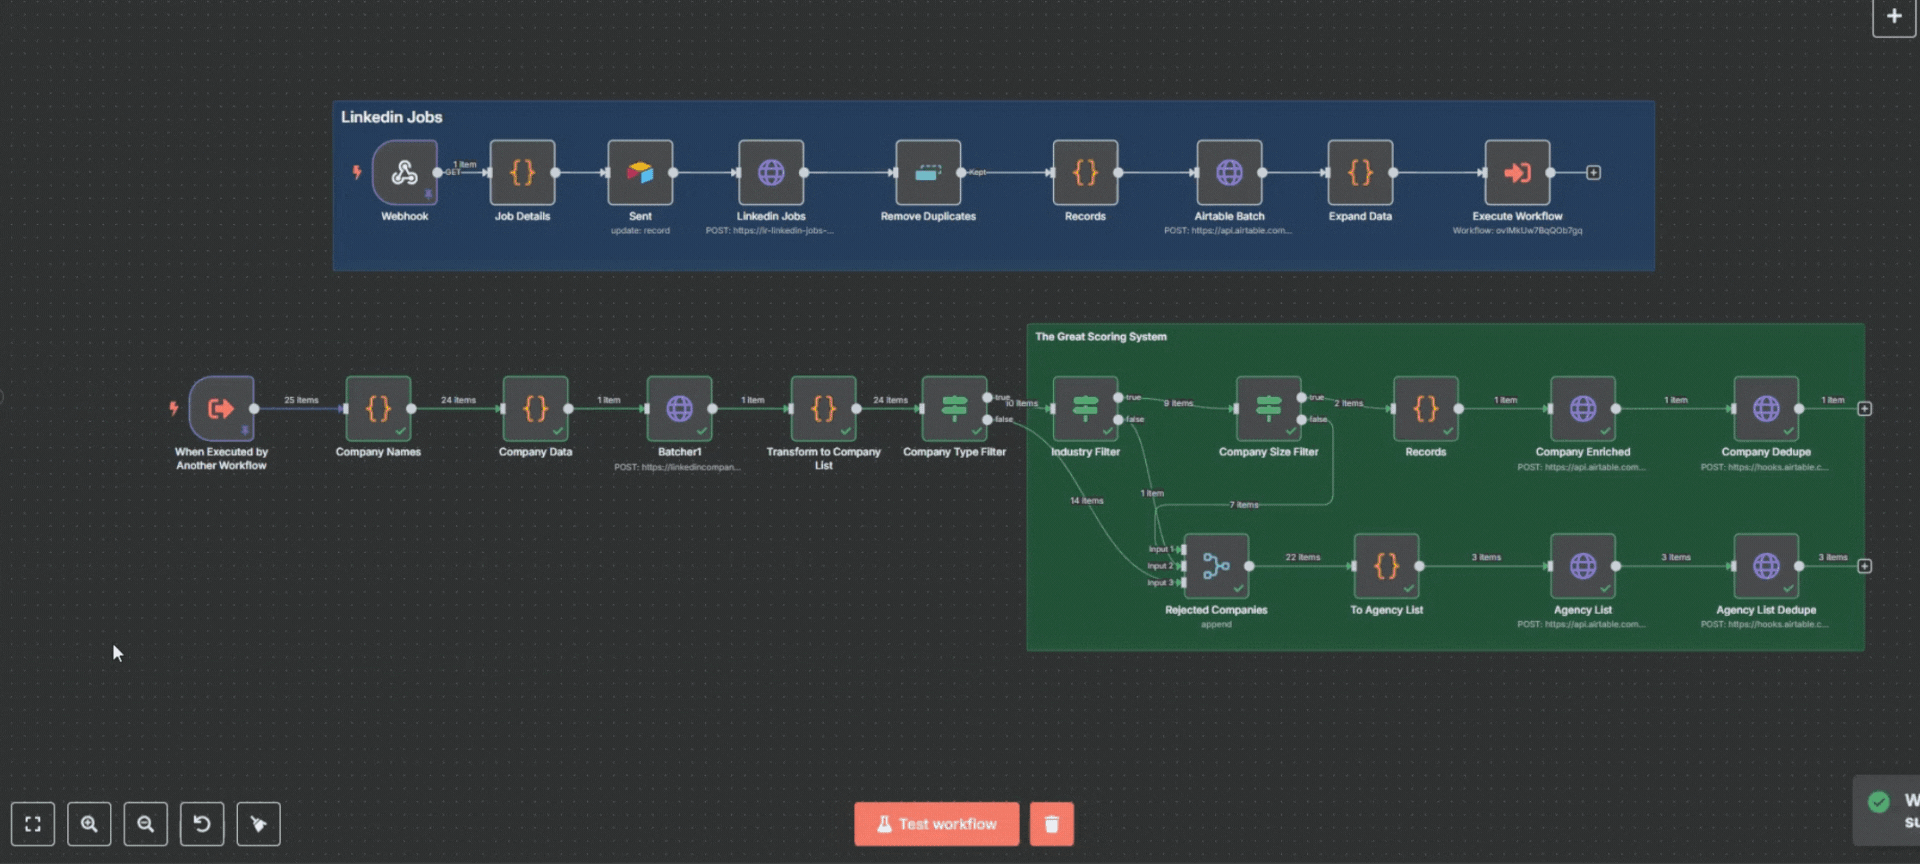Open the Company Type Filter node

point(954,408)
